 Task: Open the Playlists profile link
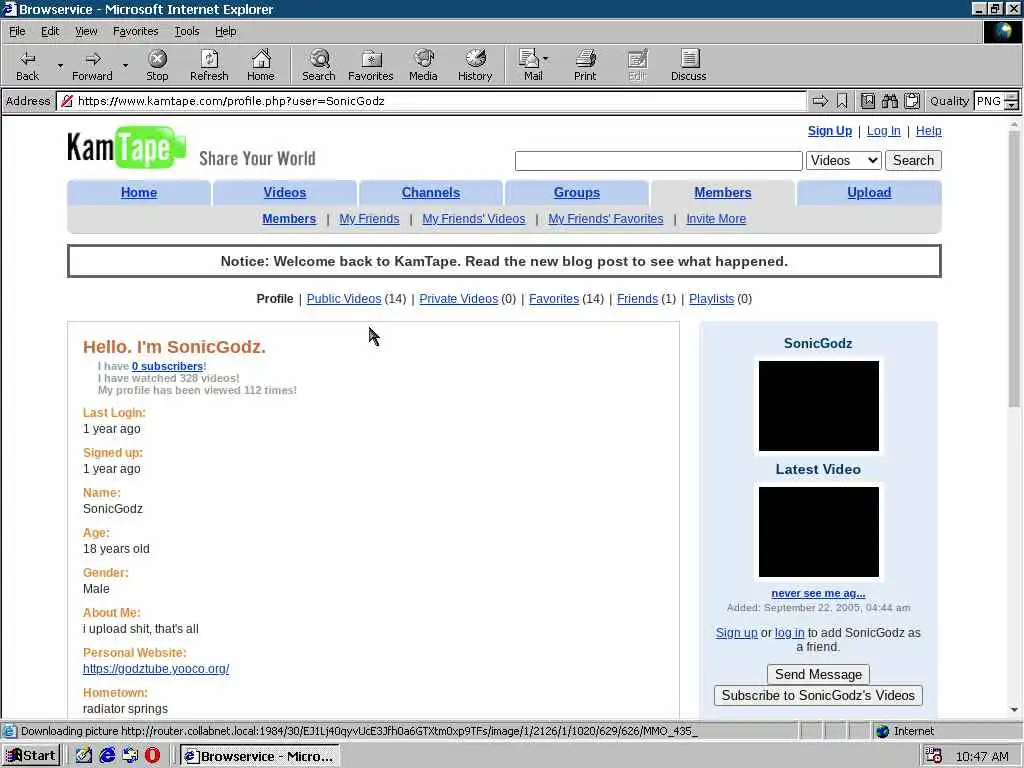tap(711, 298)
